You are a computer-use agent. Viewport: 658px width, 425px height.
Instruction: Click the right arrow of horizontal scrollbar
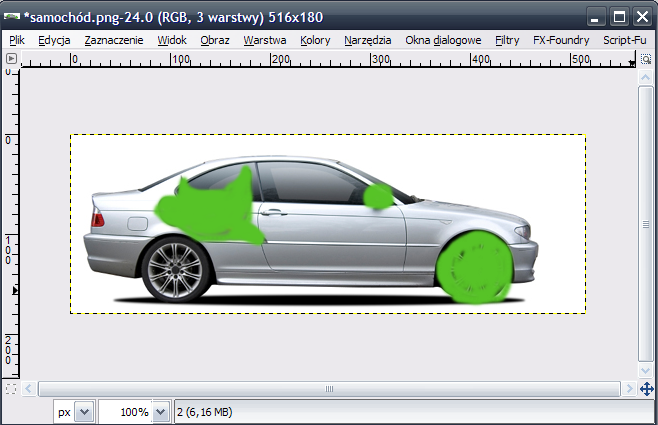(x=628, y=388)
